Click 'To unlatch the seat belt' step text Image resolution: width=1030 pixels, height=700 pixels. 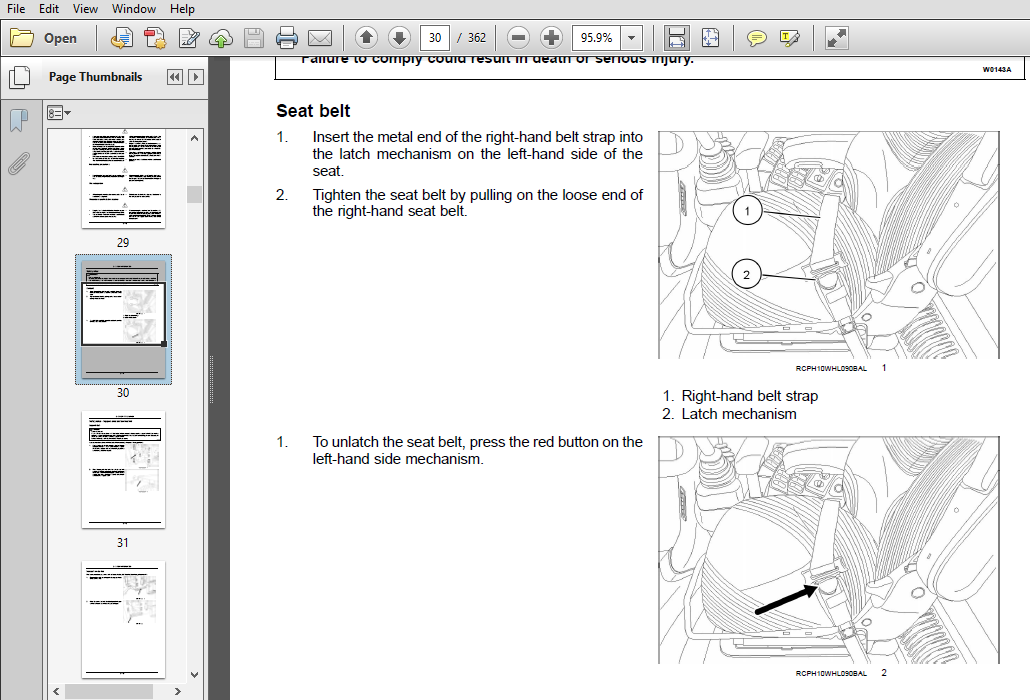pos(478,450)
